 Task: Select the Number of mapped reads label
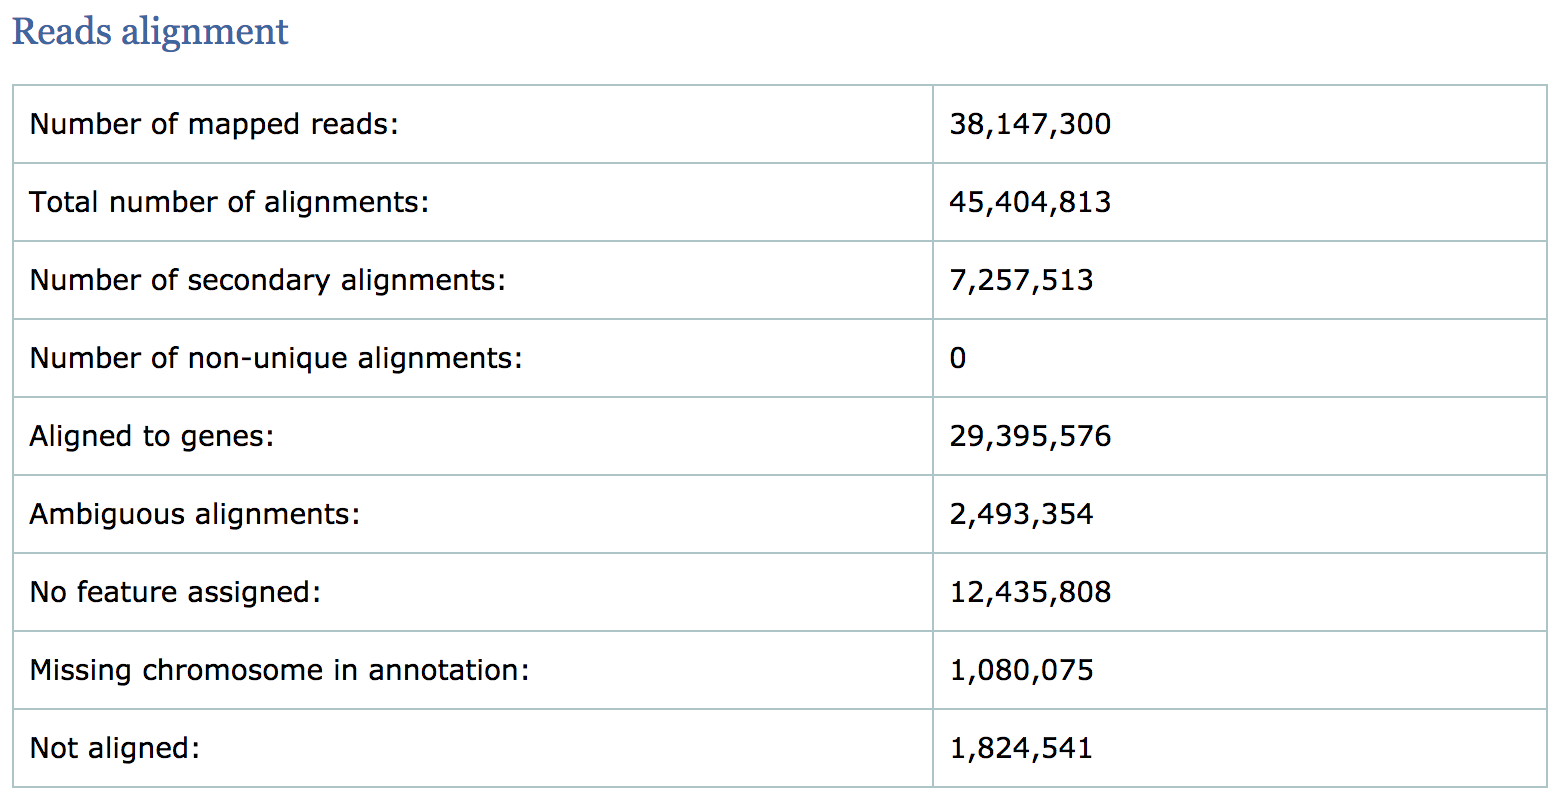click(x=214, y=124)
